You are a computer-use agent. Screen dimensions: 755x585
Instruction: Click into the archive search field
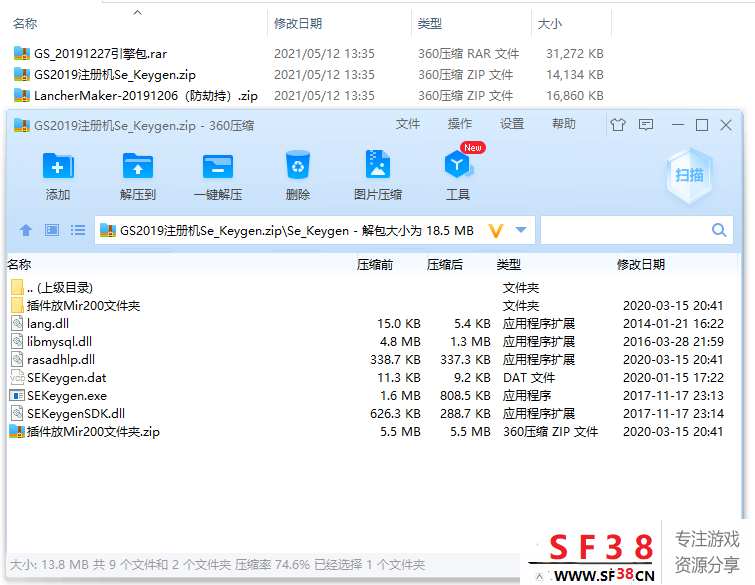[637, 230]
